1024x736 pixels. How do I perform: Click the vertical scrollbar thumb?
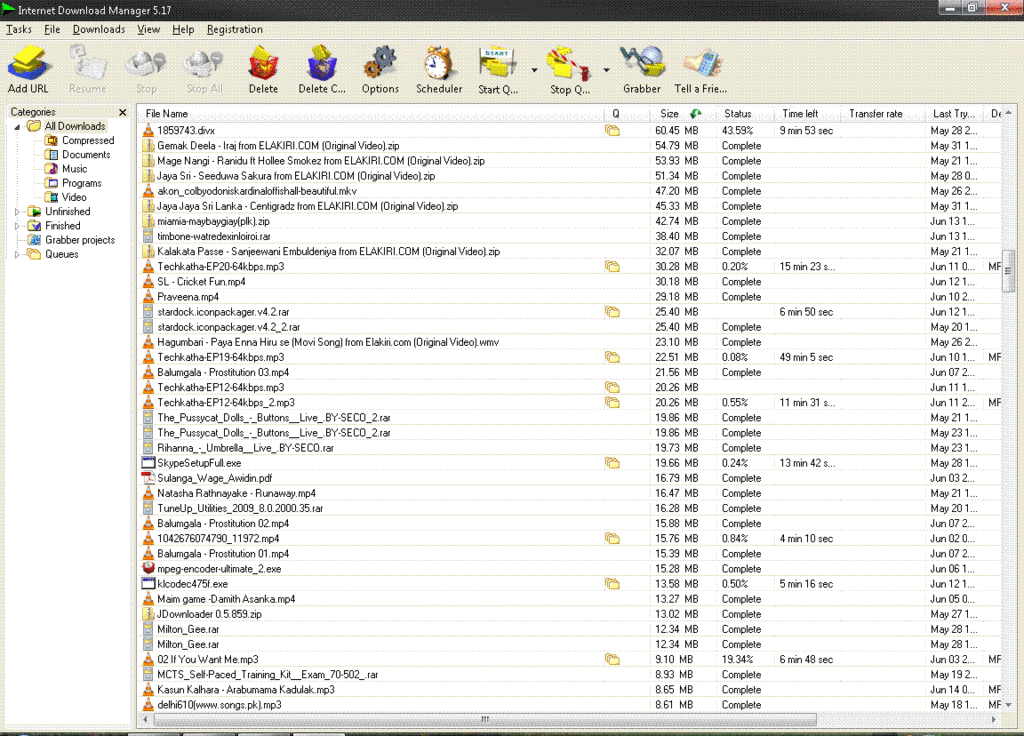[x=1008, y=270]
